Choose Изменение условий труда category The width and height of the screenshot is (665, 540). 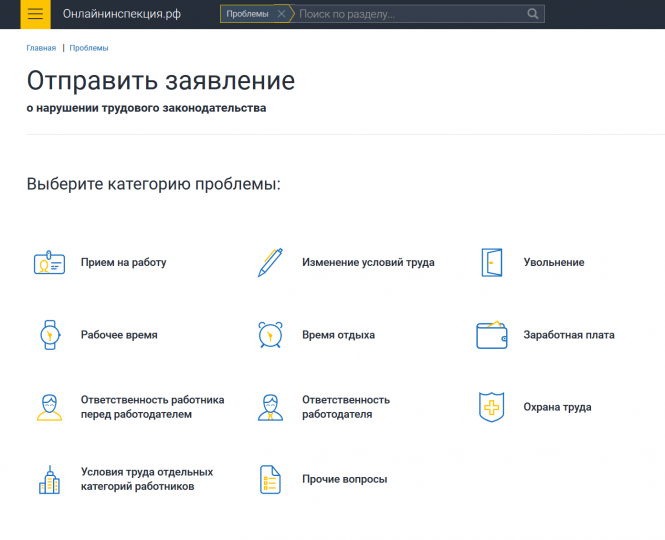pos(368,263)
